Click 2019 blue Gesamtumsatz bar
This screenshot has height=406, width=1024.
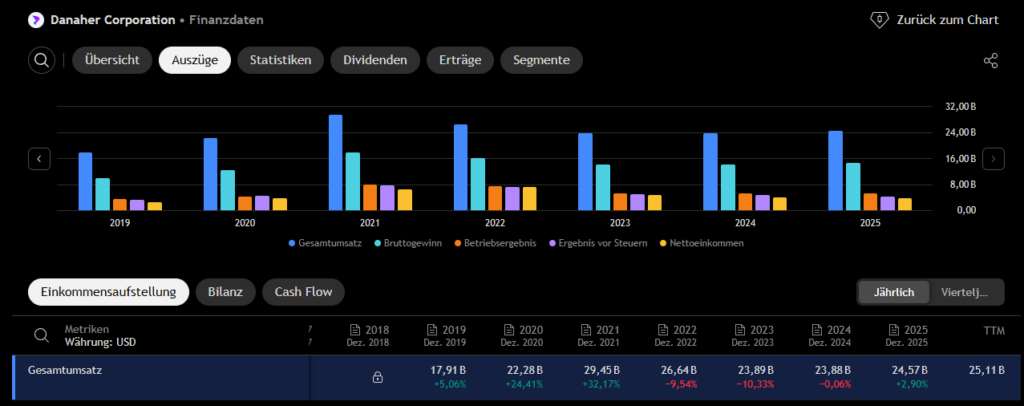point(86,181)
